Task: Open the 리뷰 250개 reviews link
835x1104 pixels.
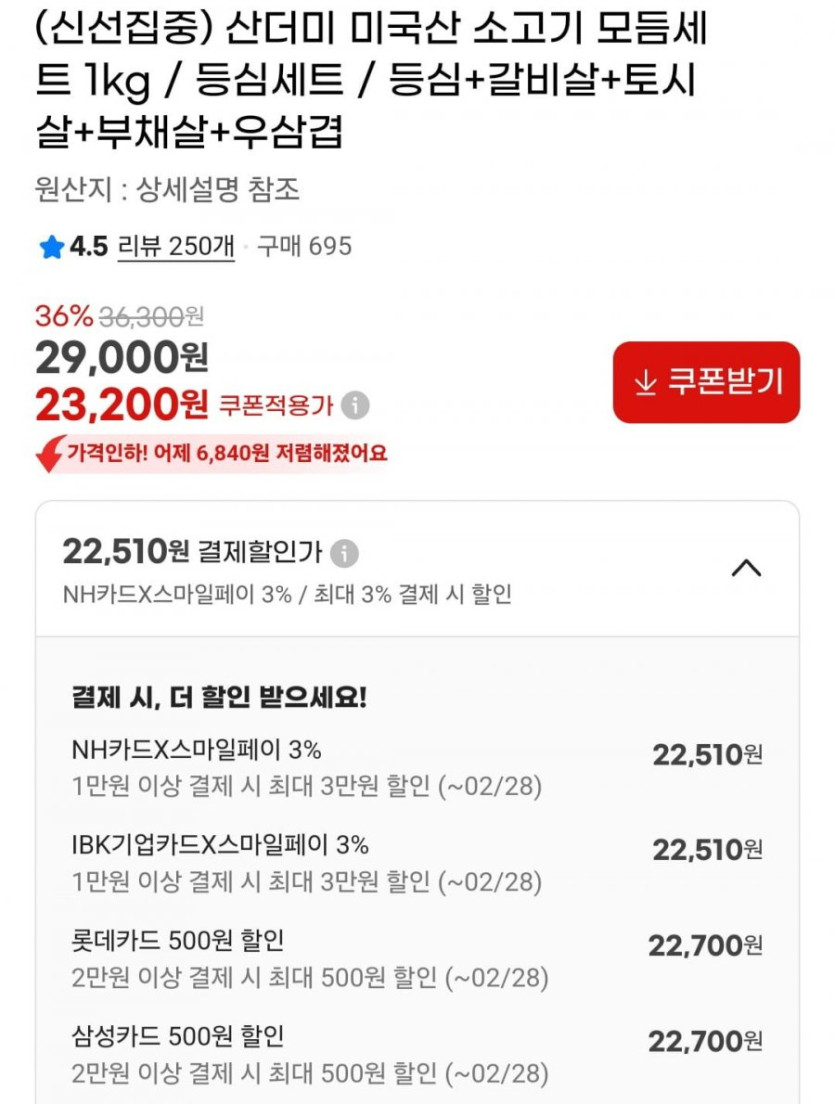Action: point(176,246)
